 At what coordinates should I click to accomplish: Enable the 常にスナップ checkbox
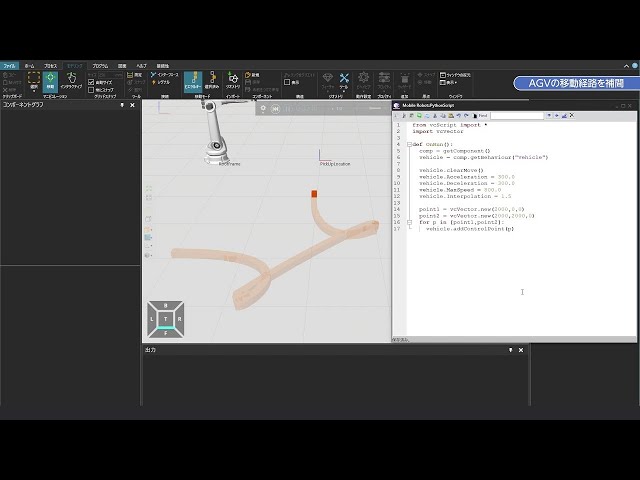click(91, 90)
